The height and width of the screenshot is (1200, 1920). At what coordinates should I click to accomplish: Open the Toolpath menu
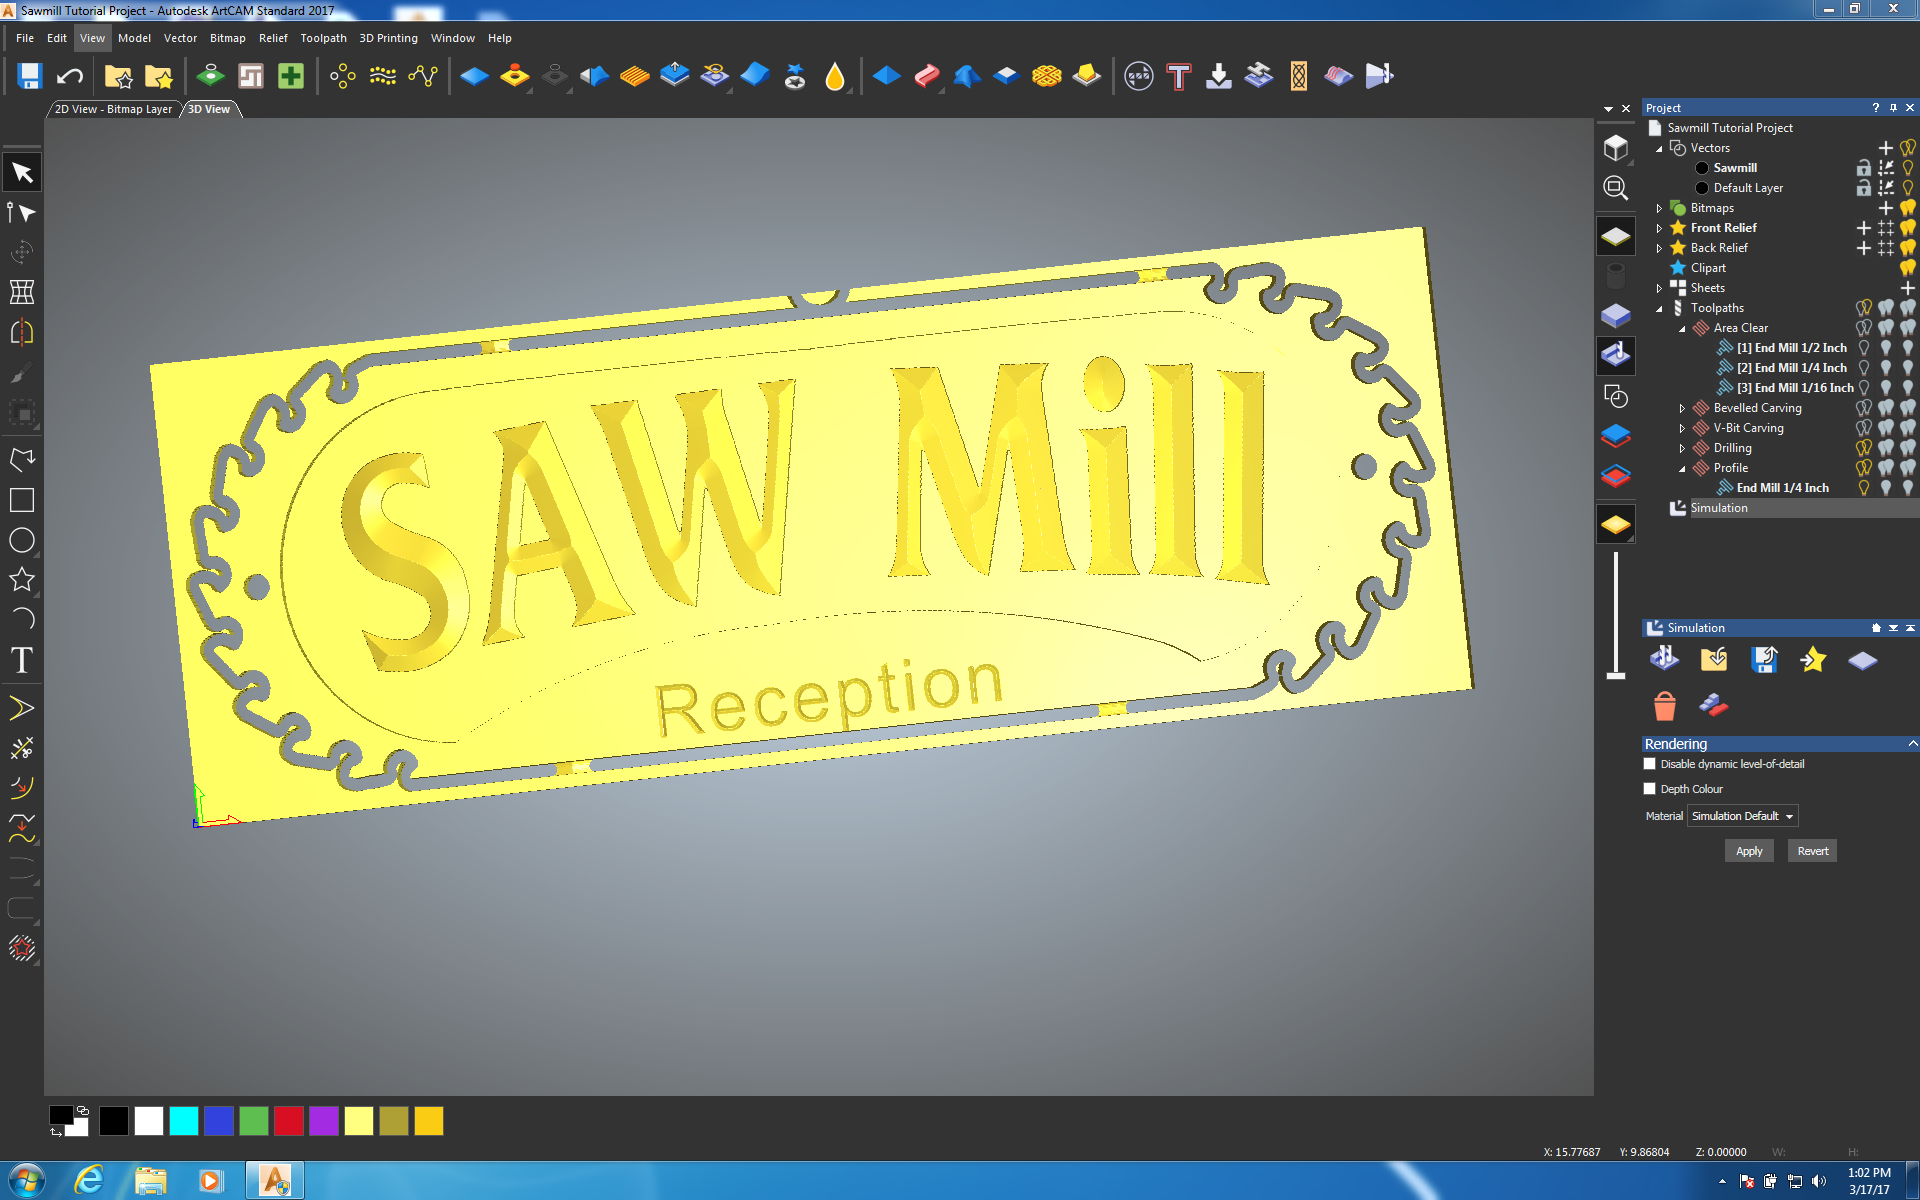[323, 38]
